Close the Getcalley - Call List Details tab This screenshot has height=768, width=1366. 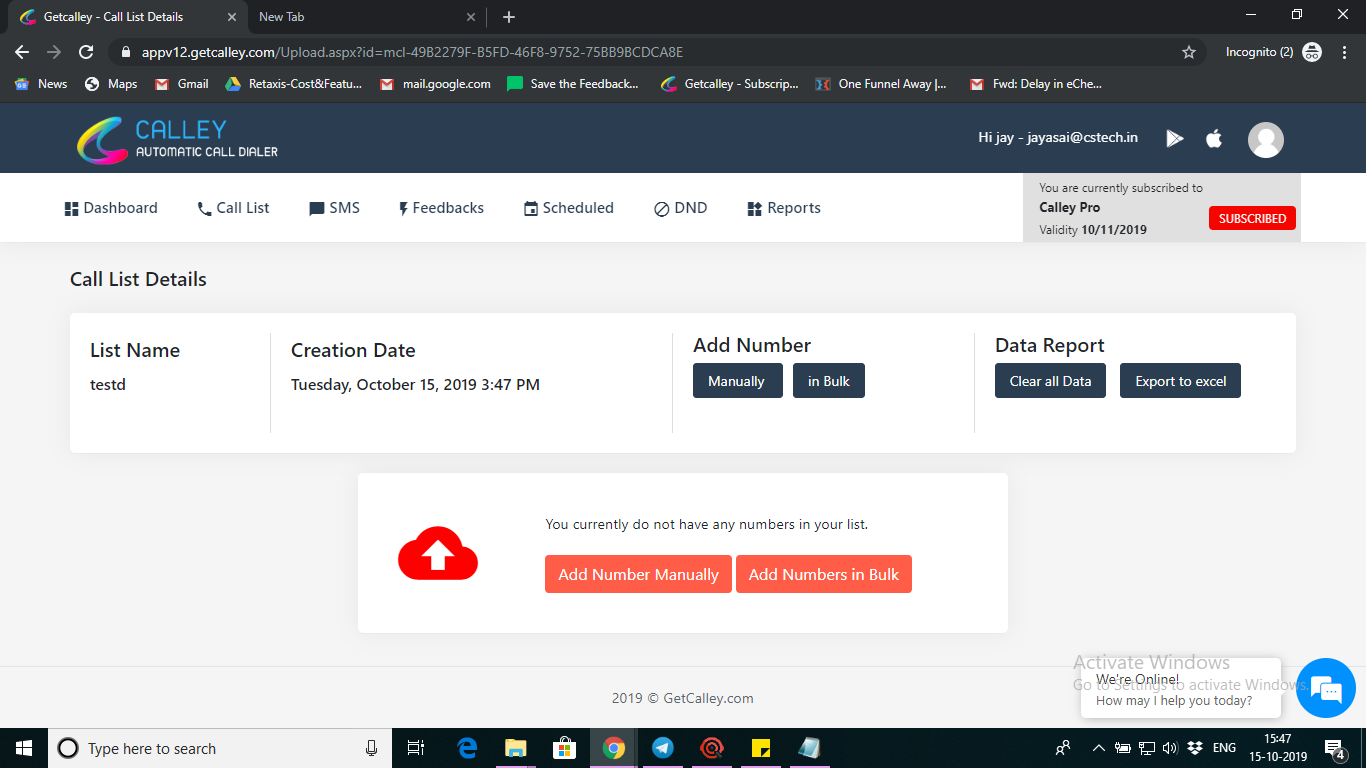[x=232, y=17]
